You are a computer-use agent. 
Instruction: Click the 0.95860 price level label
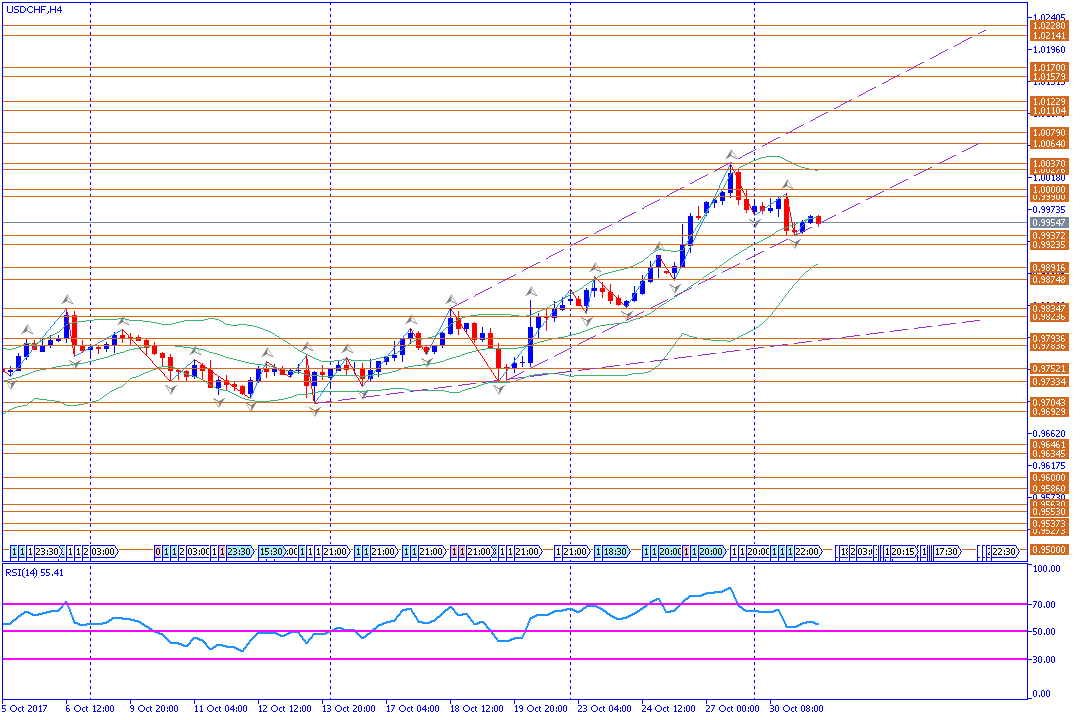pyautogui.click(x=1049, y=488)
